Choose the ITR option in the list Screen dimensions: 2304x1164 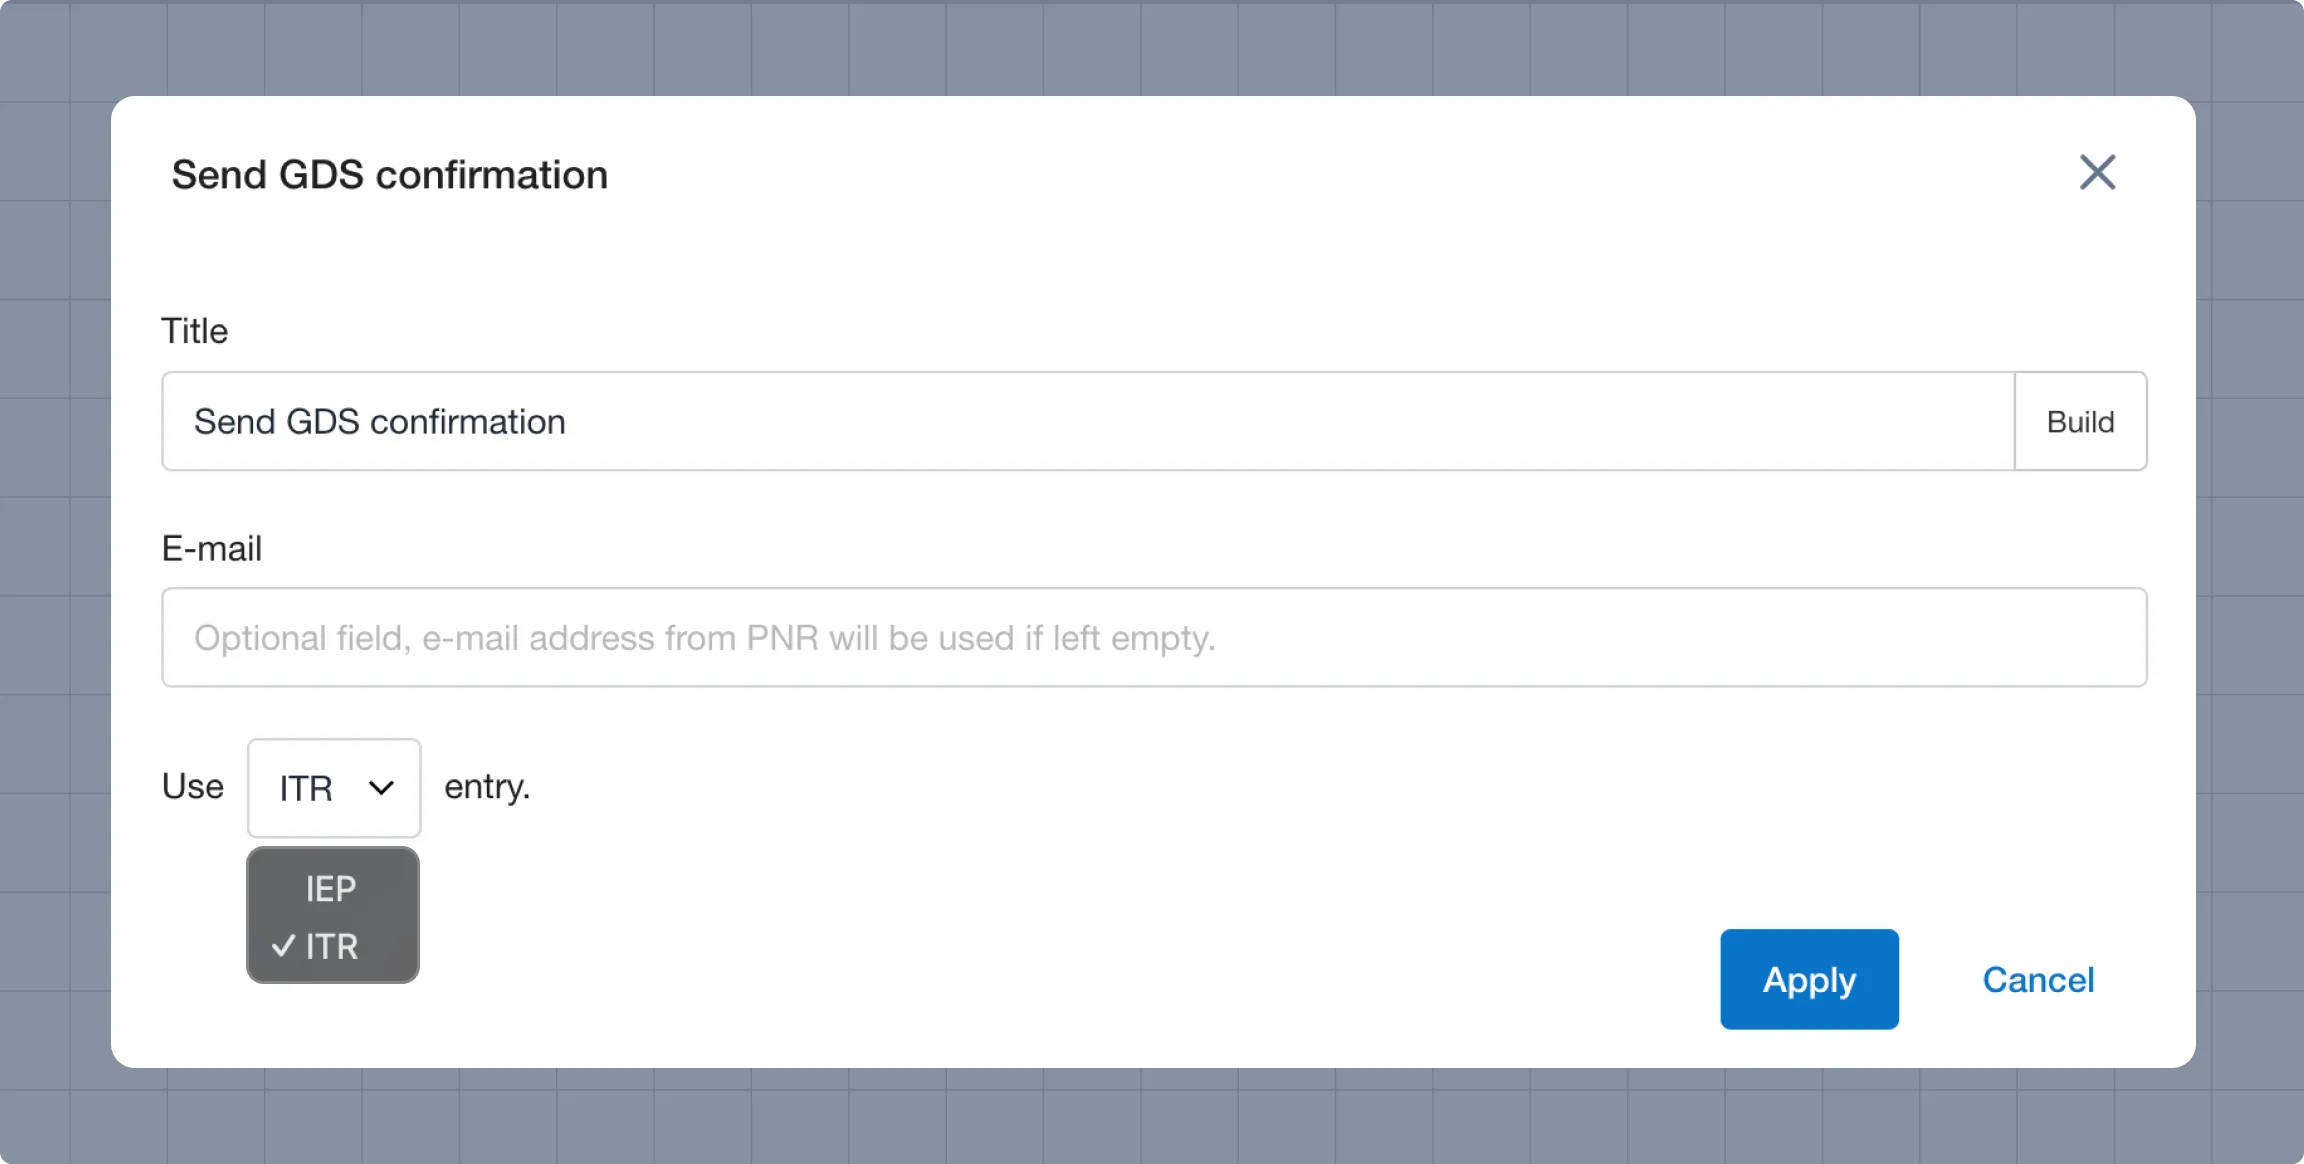pyautogui.click(x=332, y=945)
